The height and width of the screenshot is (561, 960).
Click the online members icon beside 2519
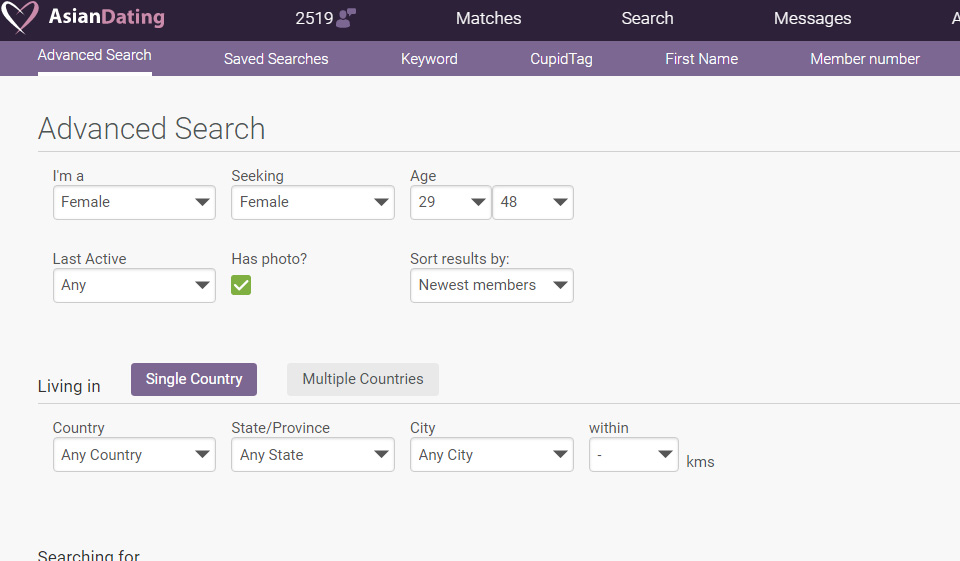pyautogui.click(x=346, y=18)
